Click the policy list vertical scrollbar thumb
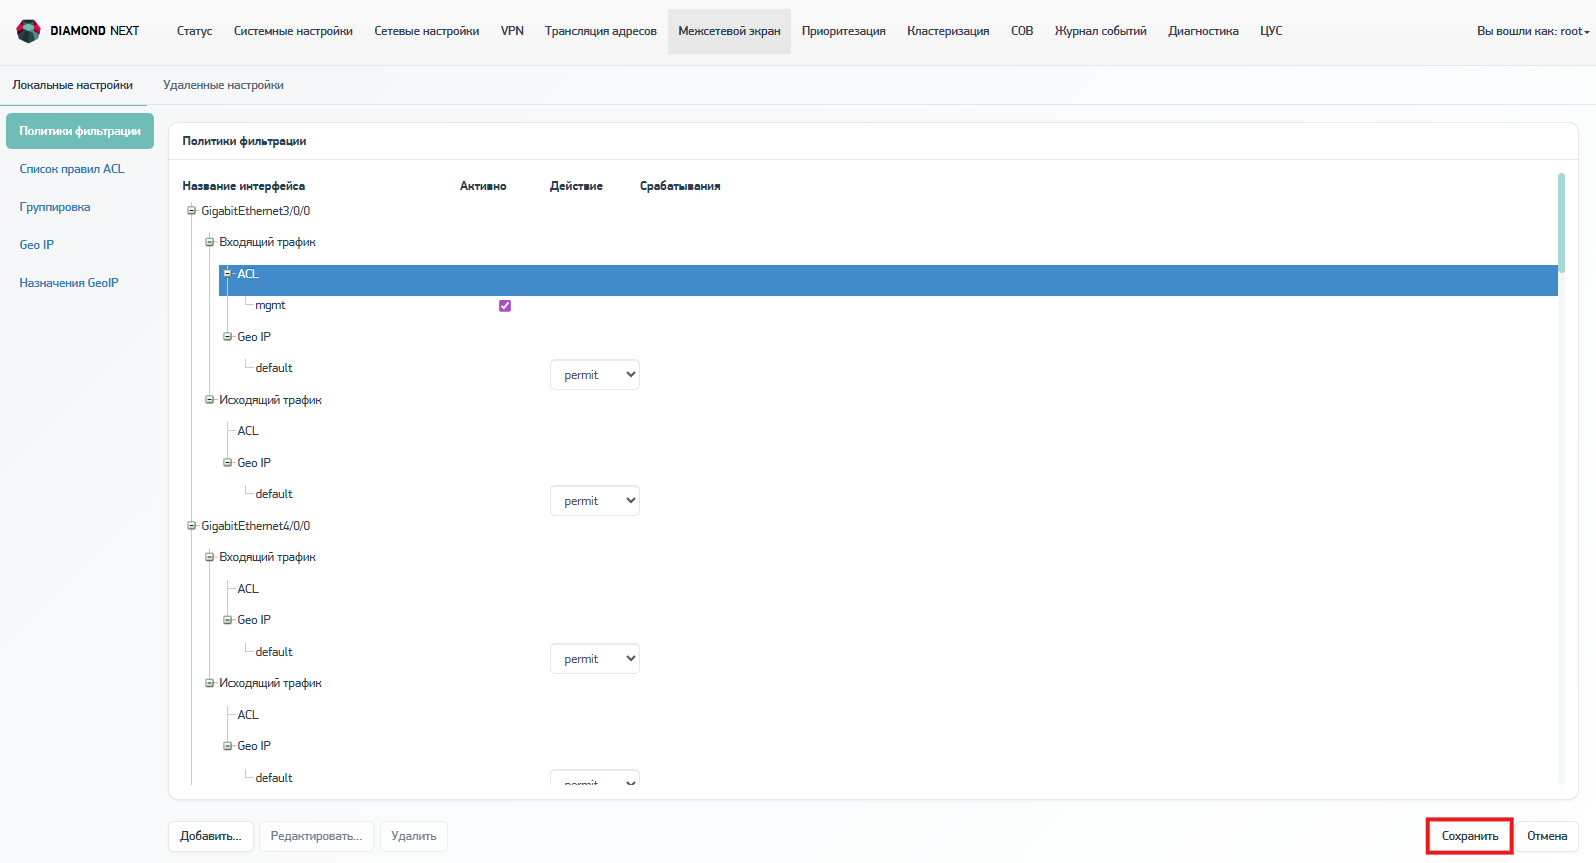Screen dimensions: 1596x863 [1561, 222]
